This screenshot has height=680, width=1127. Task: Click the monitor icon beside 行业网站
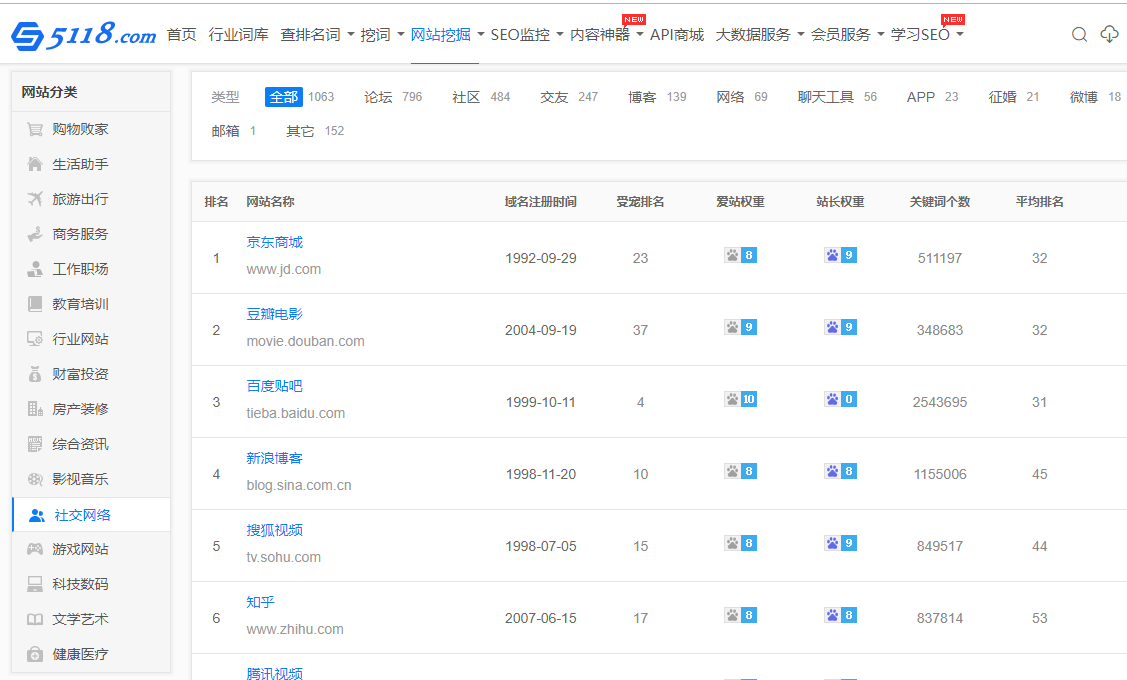coord(34,339)
